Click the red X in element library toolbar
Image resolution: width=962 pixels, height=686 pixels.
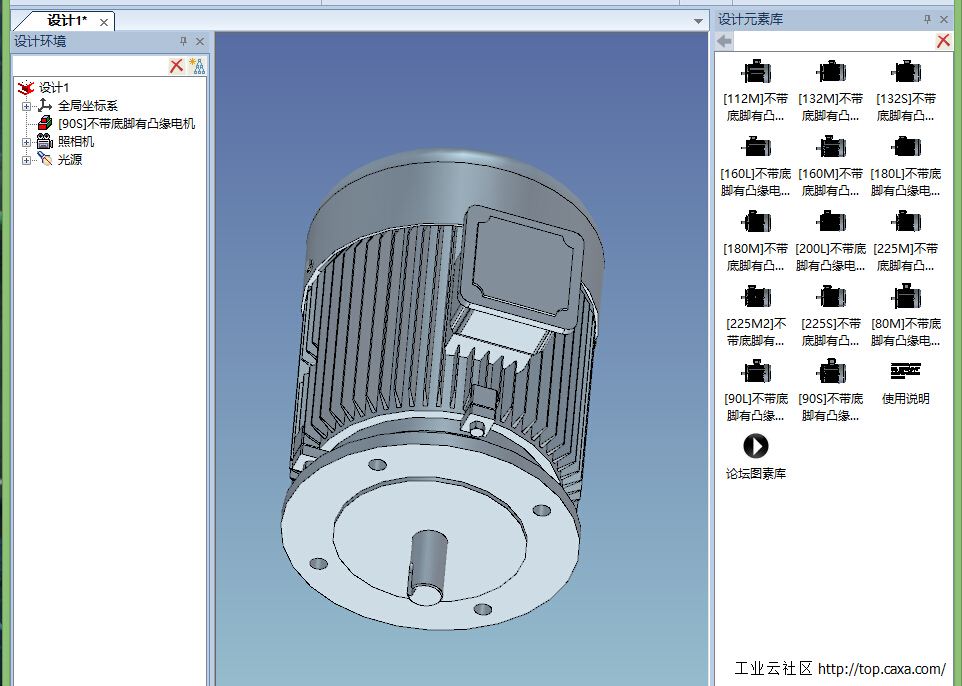[943, 41]
